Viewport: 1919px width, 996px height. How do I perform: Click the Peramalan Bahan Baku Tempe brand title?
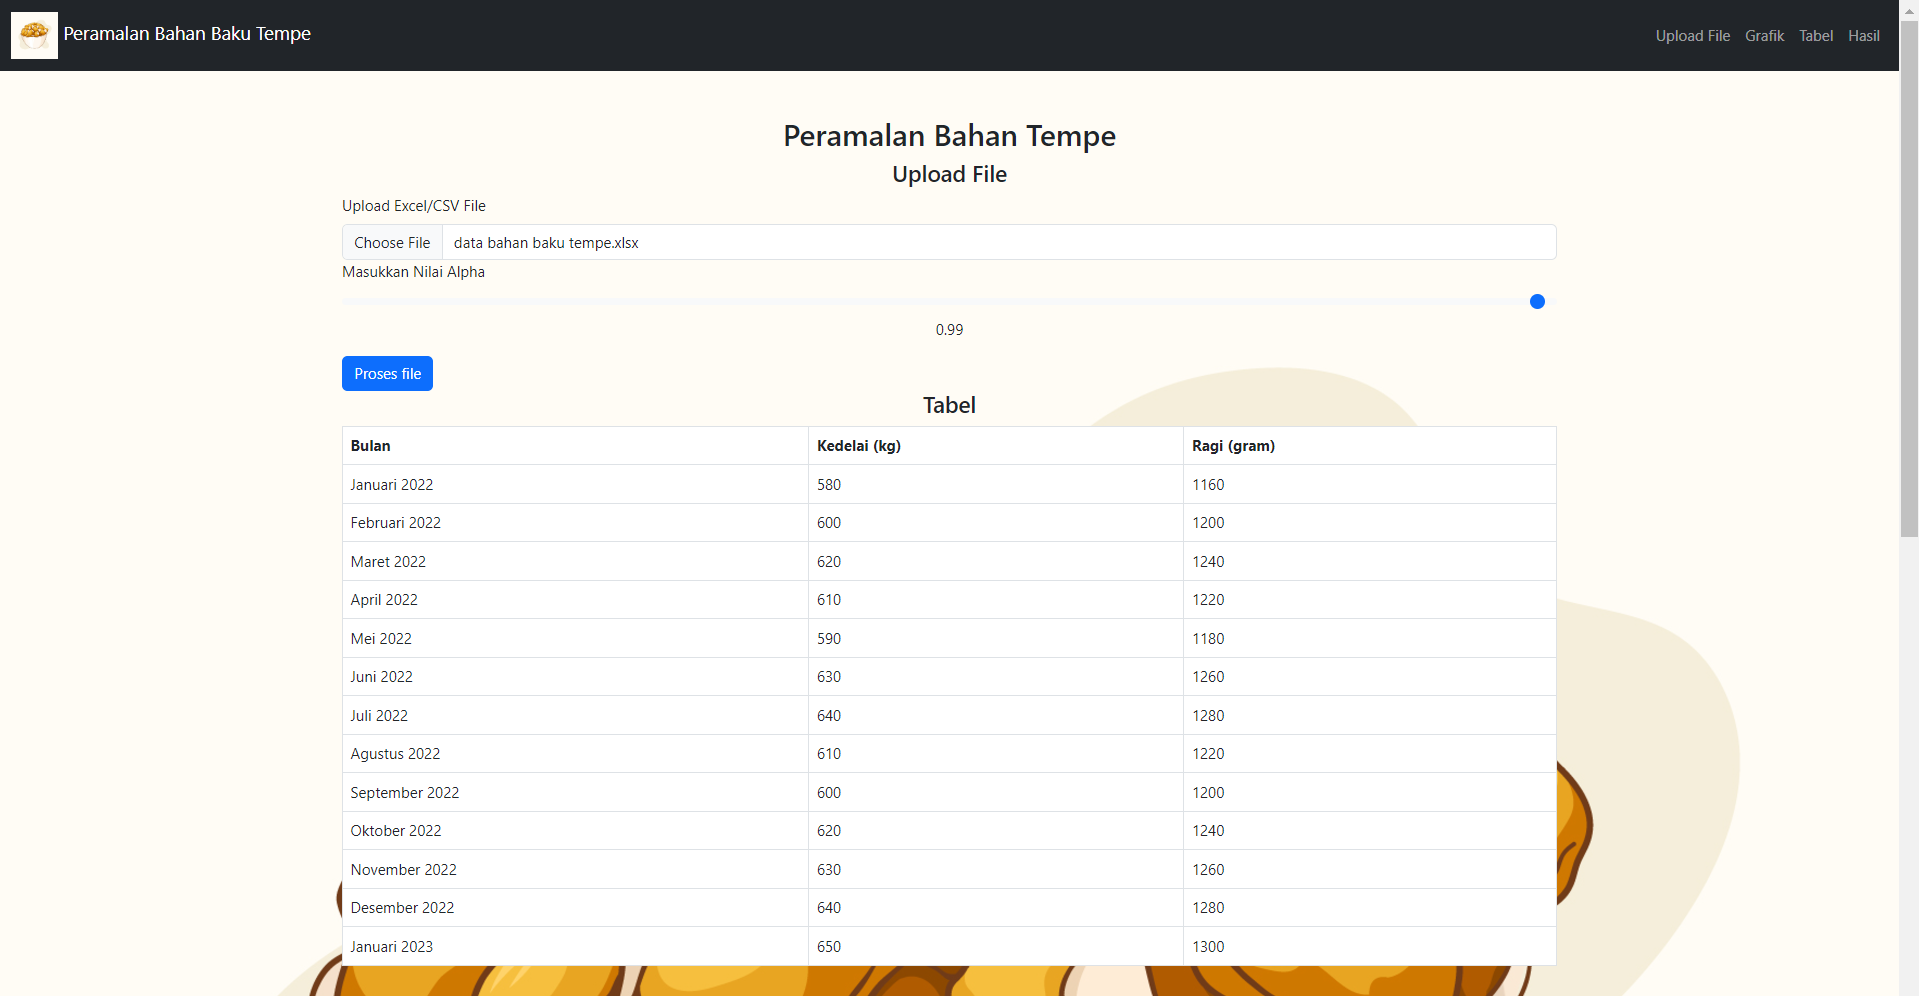pyautogui.click(x=187, y=34)
